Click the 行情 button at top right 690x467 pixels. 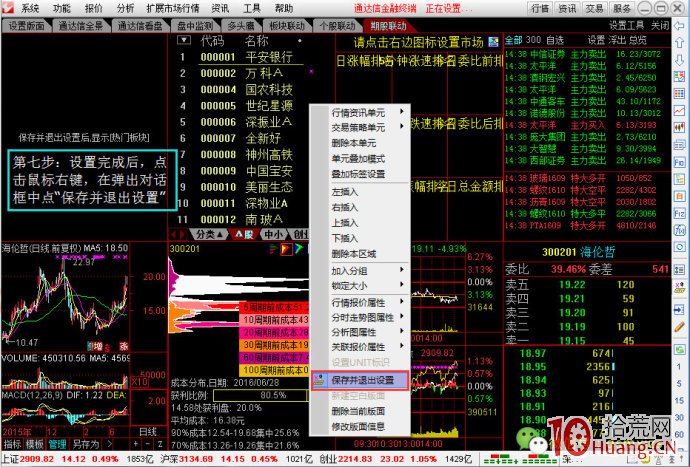pyautogui.click(x=541, y=8)
